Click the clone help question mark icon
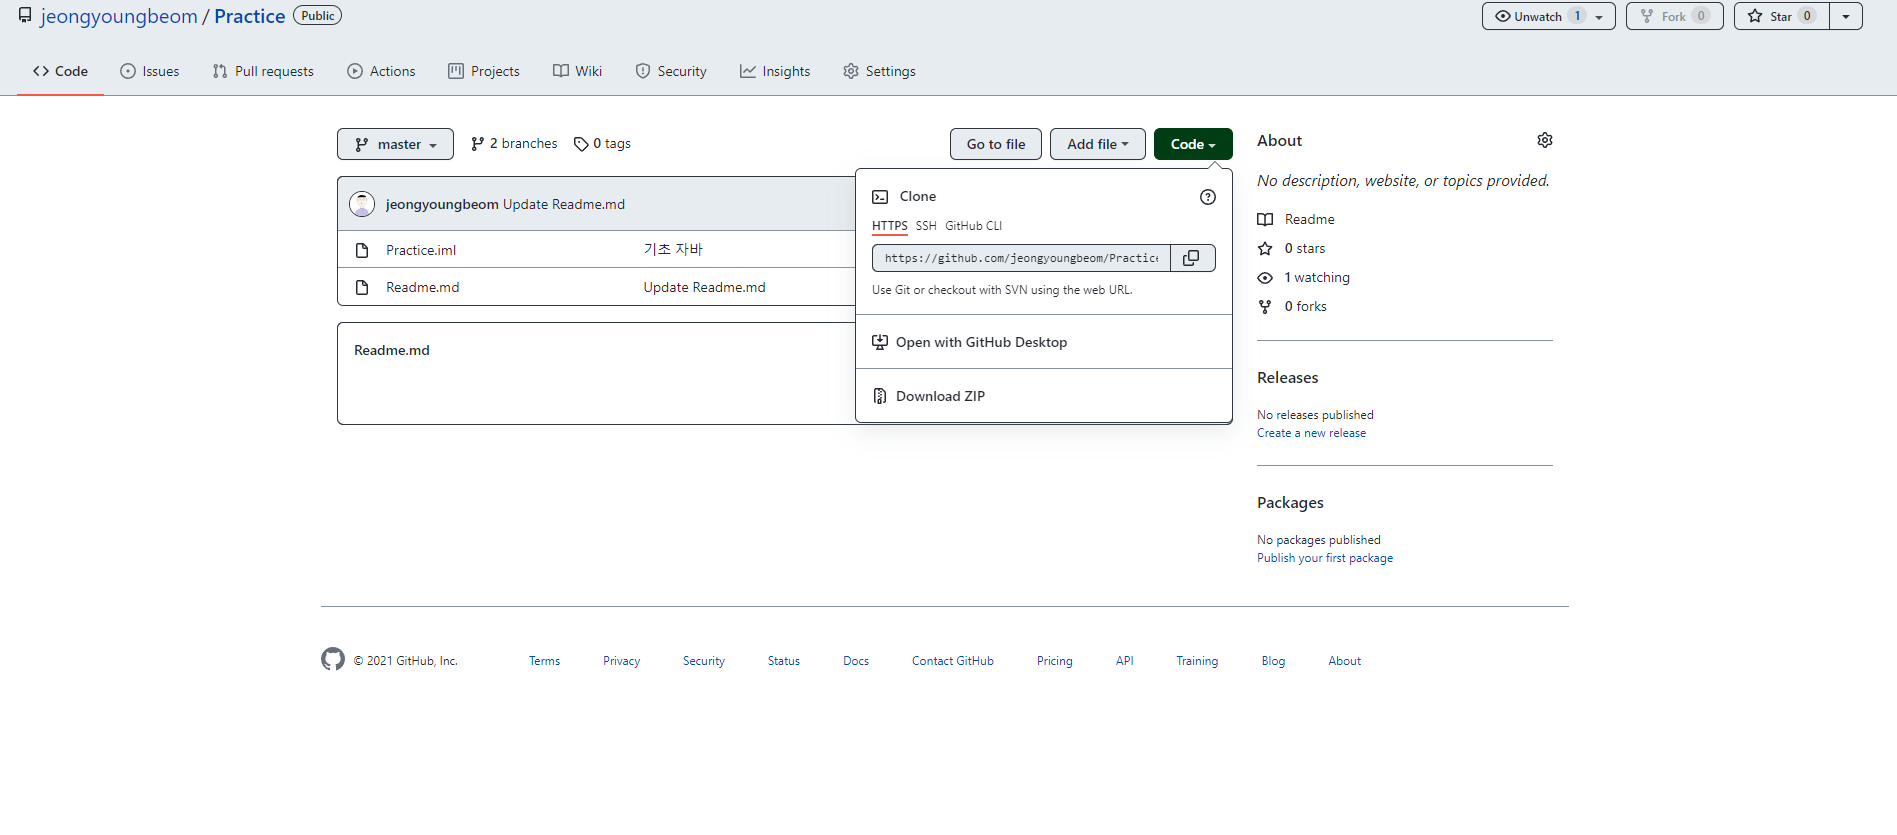 [x=1208, y=197]
